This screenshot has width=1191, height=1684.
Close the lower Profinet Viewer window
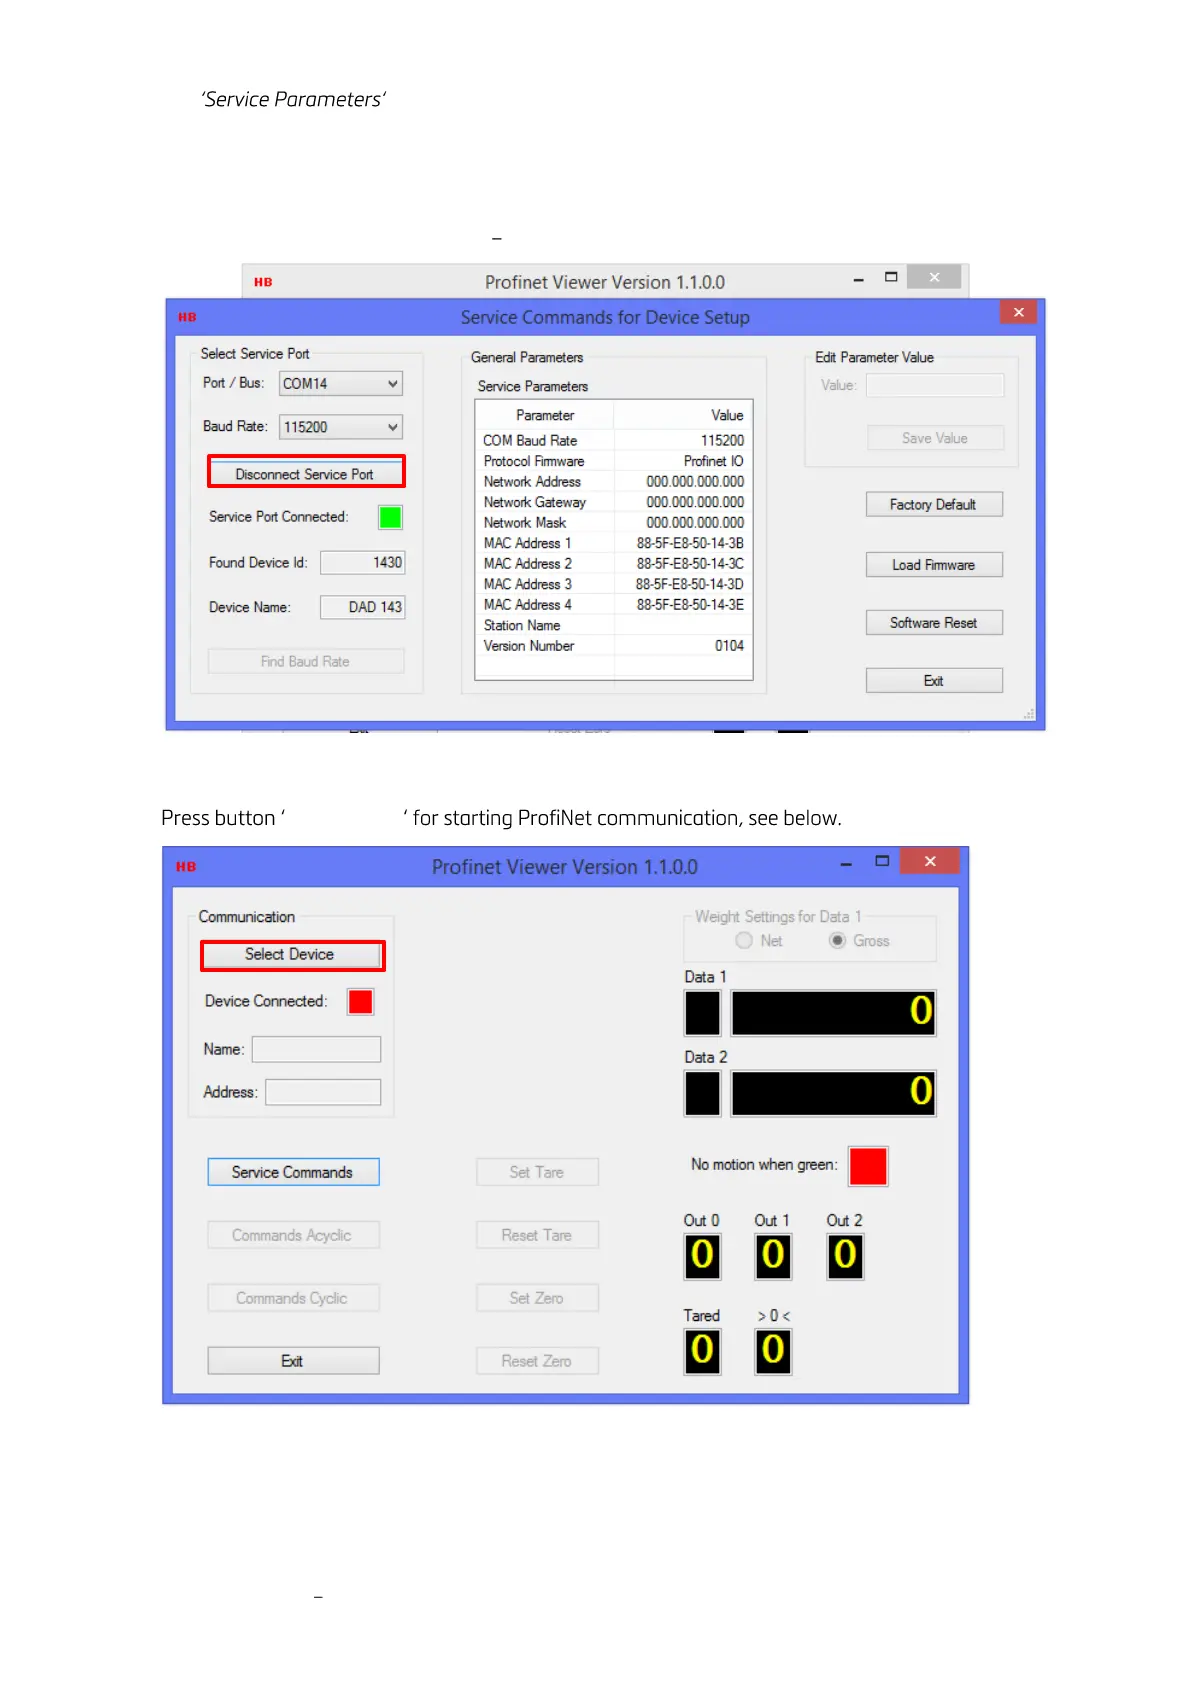coord(930,861)
